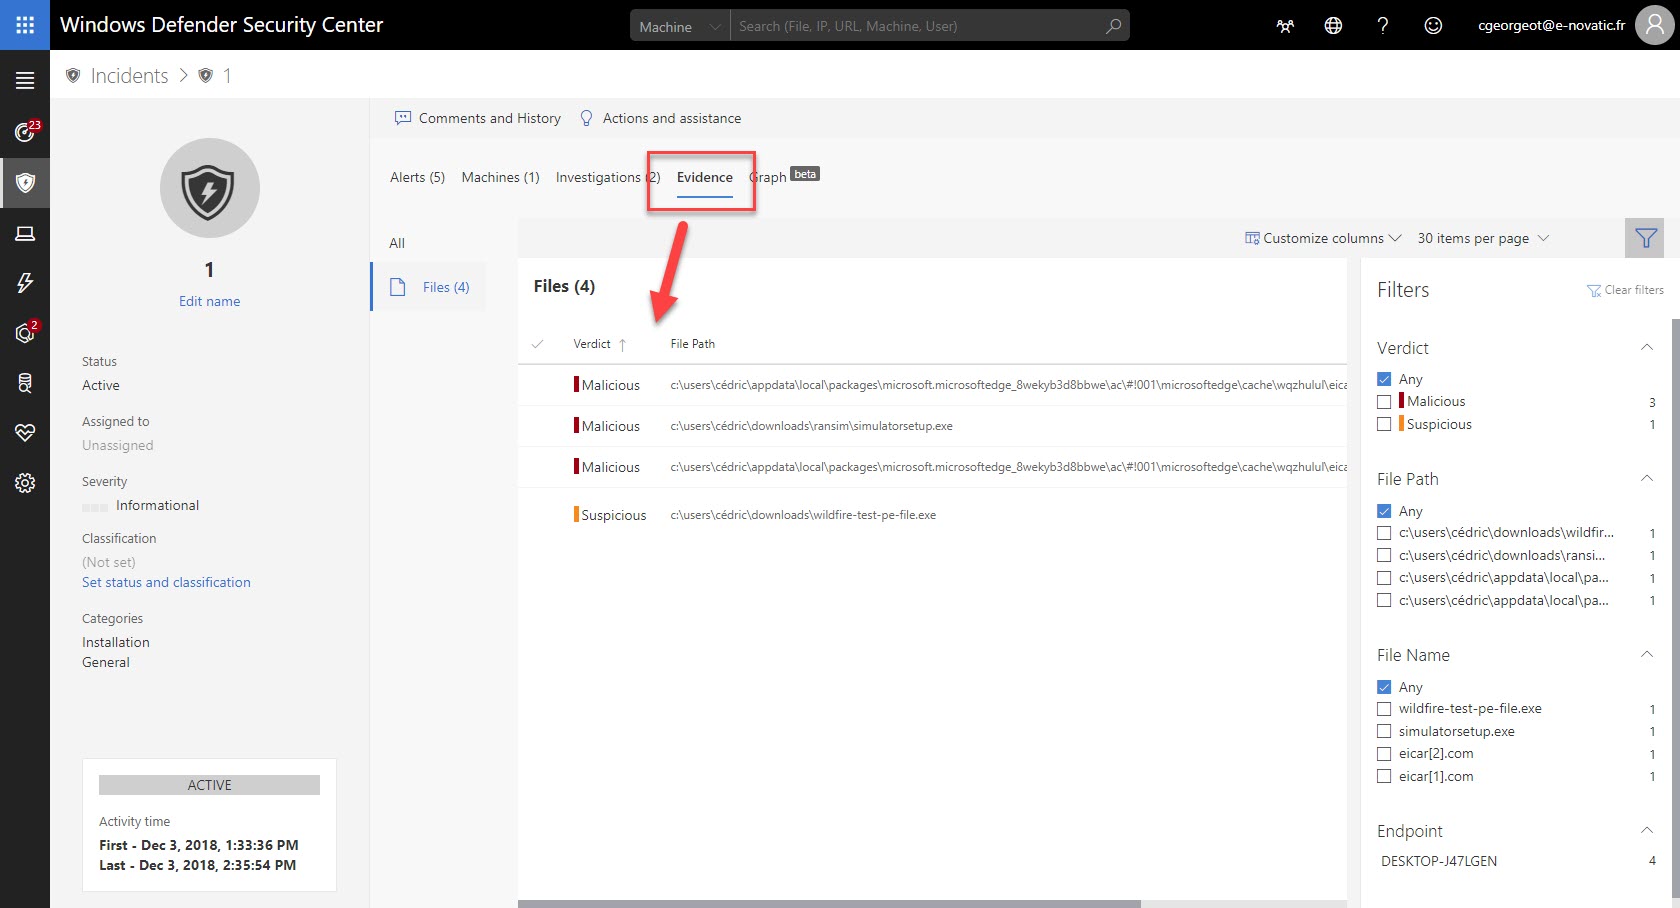Screen dimensions: 1680x908
Task: Click the search input field
Action: coord(915,26)
